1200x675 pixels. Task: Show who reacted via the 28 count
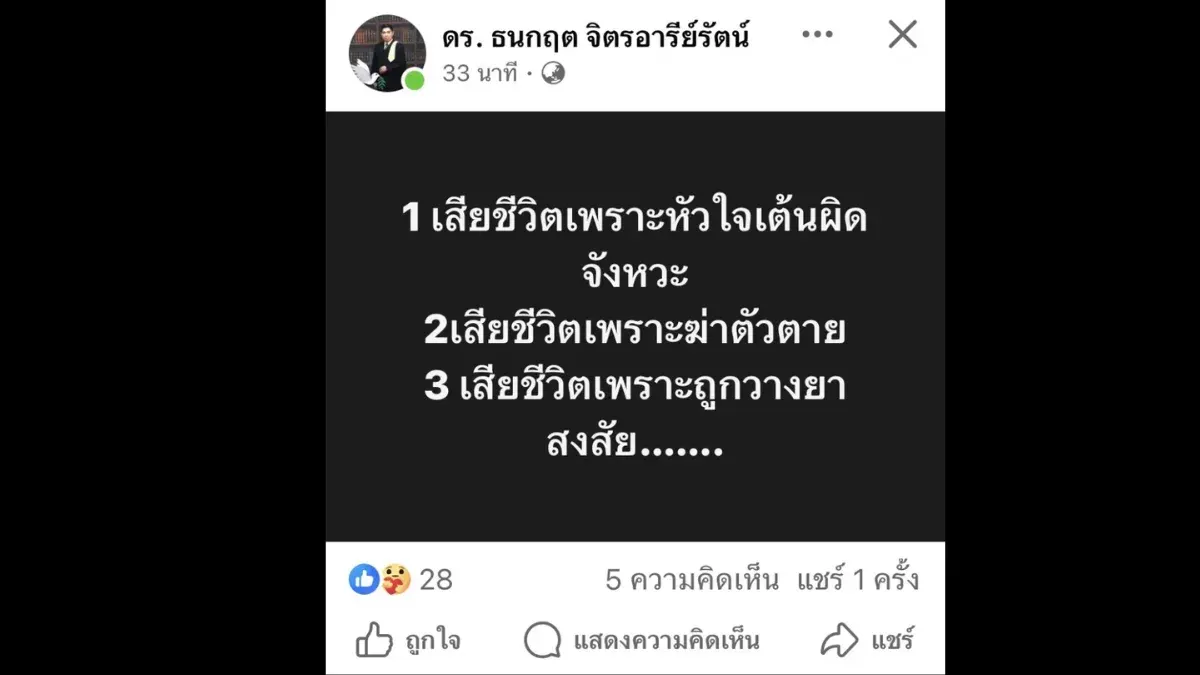436,580
